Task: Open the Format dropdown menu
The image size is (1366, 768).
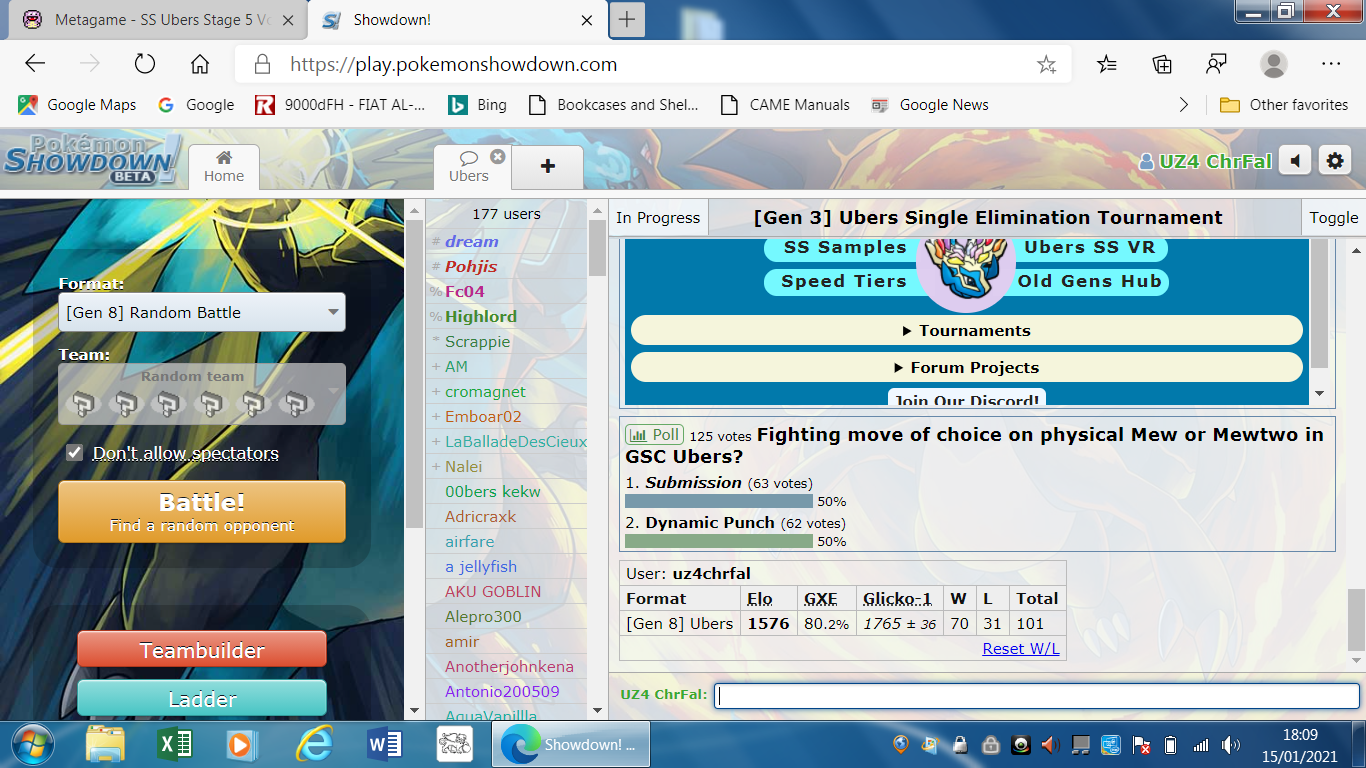Action: pos(202,312)
